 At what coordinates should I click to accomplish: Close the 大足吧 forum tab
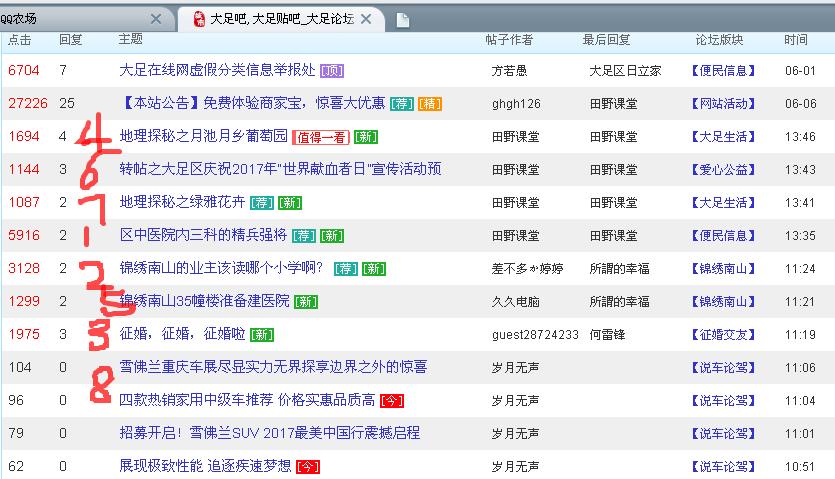pos(366,19)
